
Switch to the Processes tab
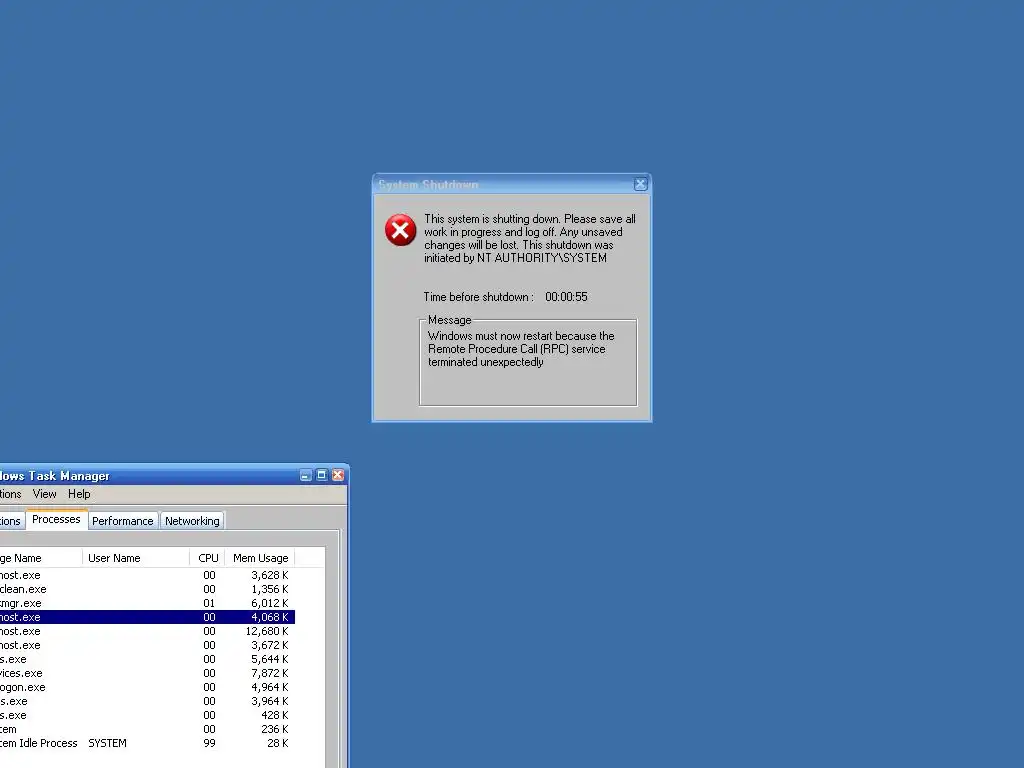pos(56,520)
